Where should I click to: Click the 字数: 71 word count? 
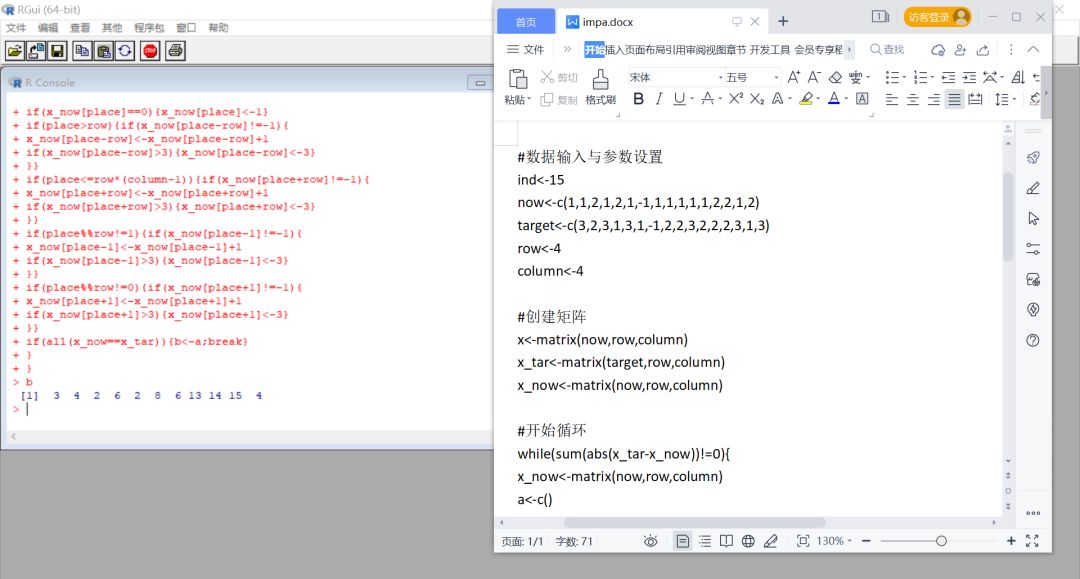click(x=574, y=542)
